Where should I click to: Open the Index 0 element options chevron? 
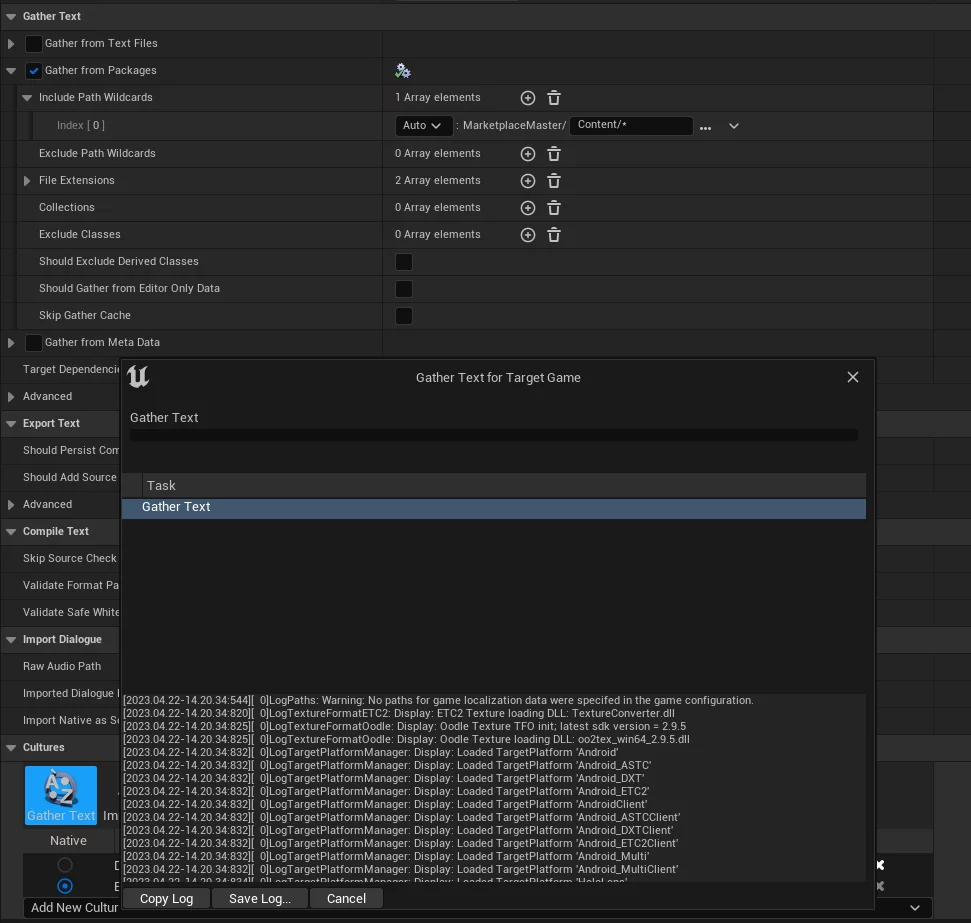click(x=734, y=126)
